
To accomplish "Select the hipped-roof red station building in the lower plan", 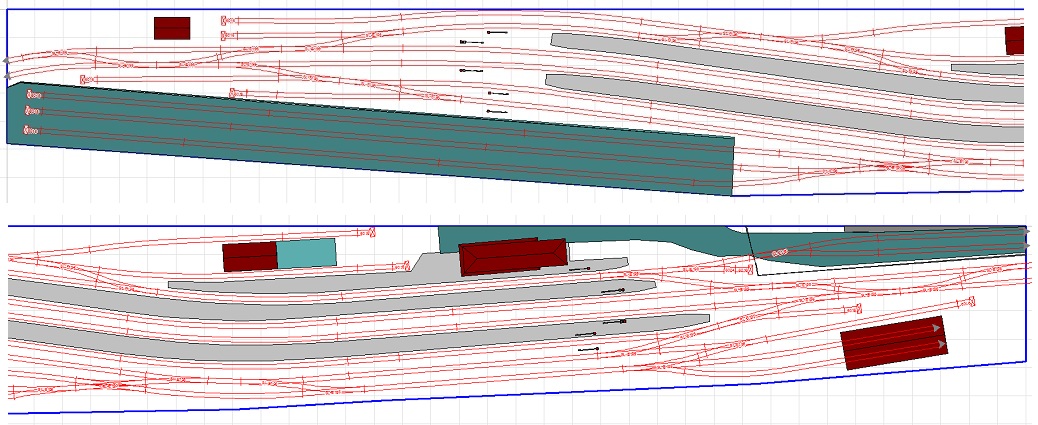I will pyautogui.click(x=511, y=257).
